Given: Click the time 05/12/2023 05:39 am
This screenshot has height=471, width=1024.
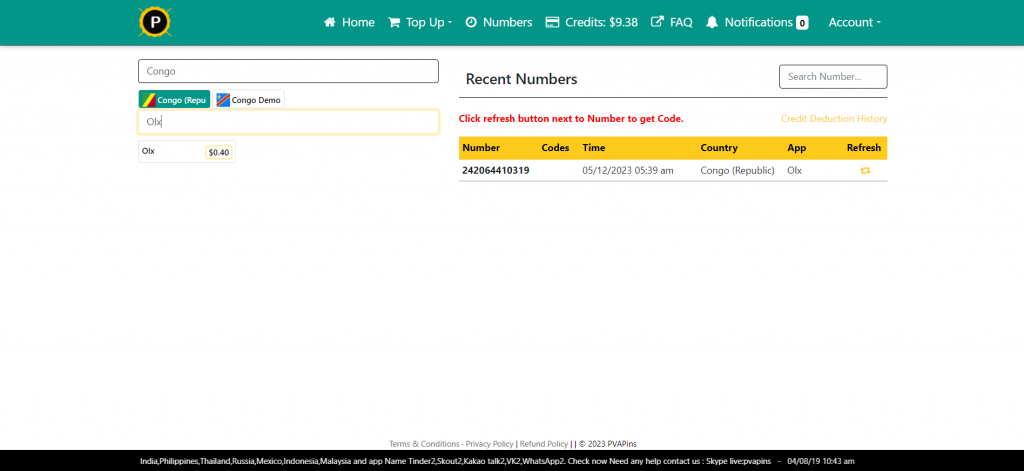Looking at the screenshot, I should 628,171.
